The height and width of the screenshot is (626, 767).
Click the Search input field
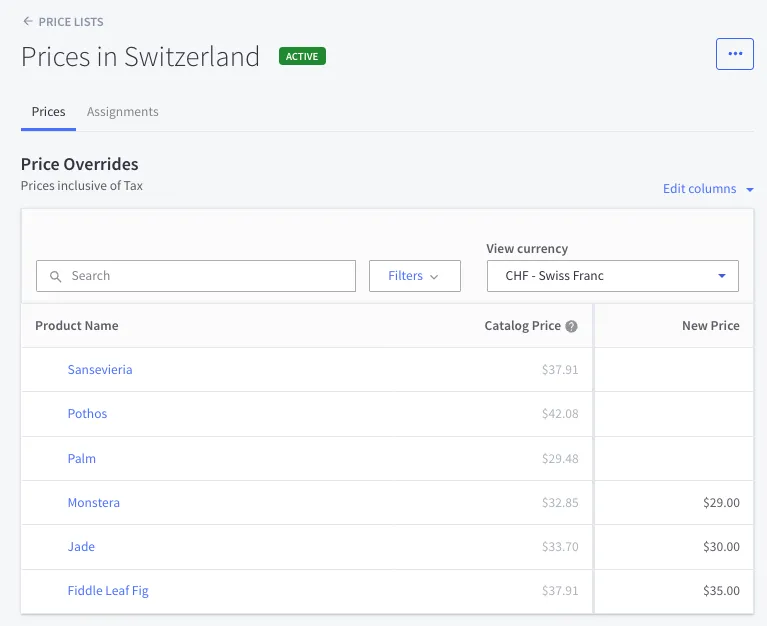pyautogui.click(x=196, y=276)
